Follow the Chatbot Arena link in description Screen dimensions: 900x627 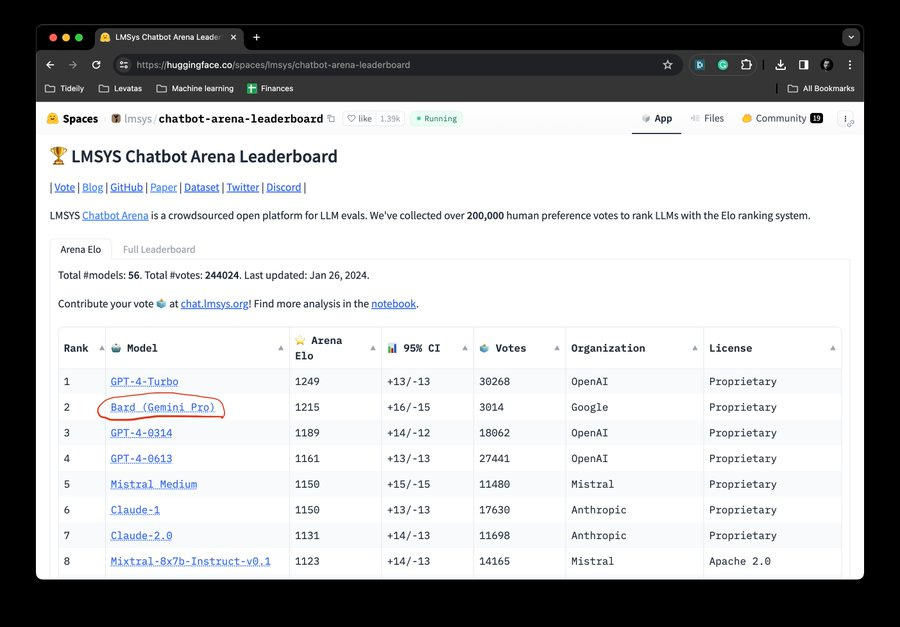(115, 216)
